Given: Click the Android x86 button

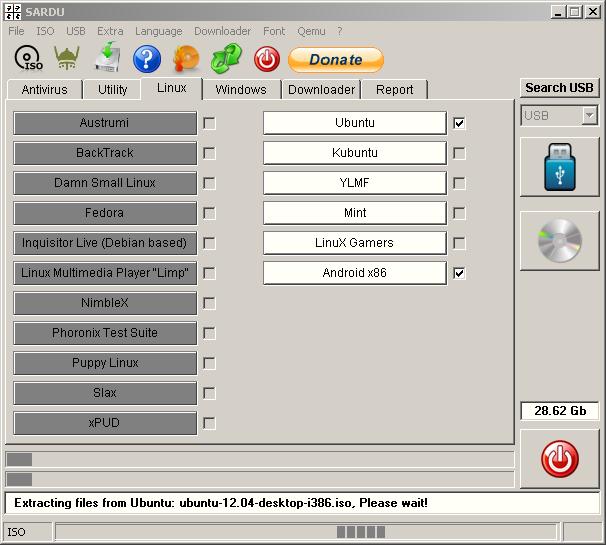Looking at the screenshot, I should click(x=355, y=273).
